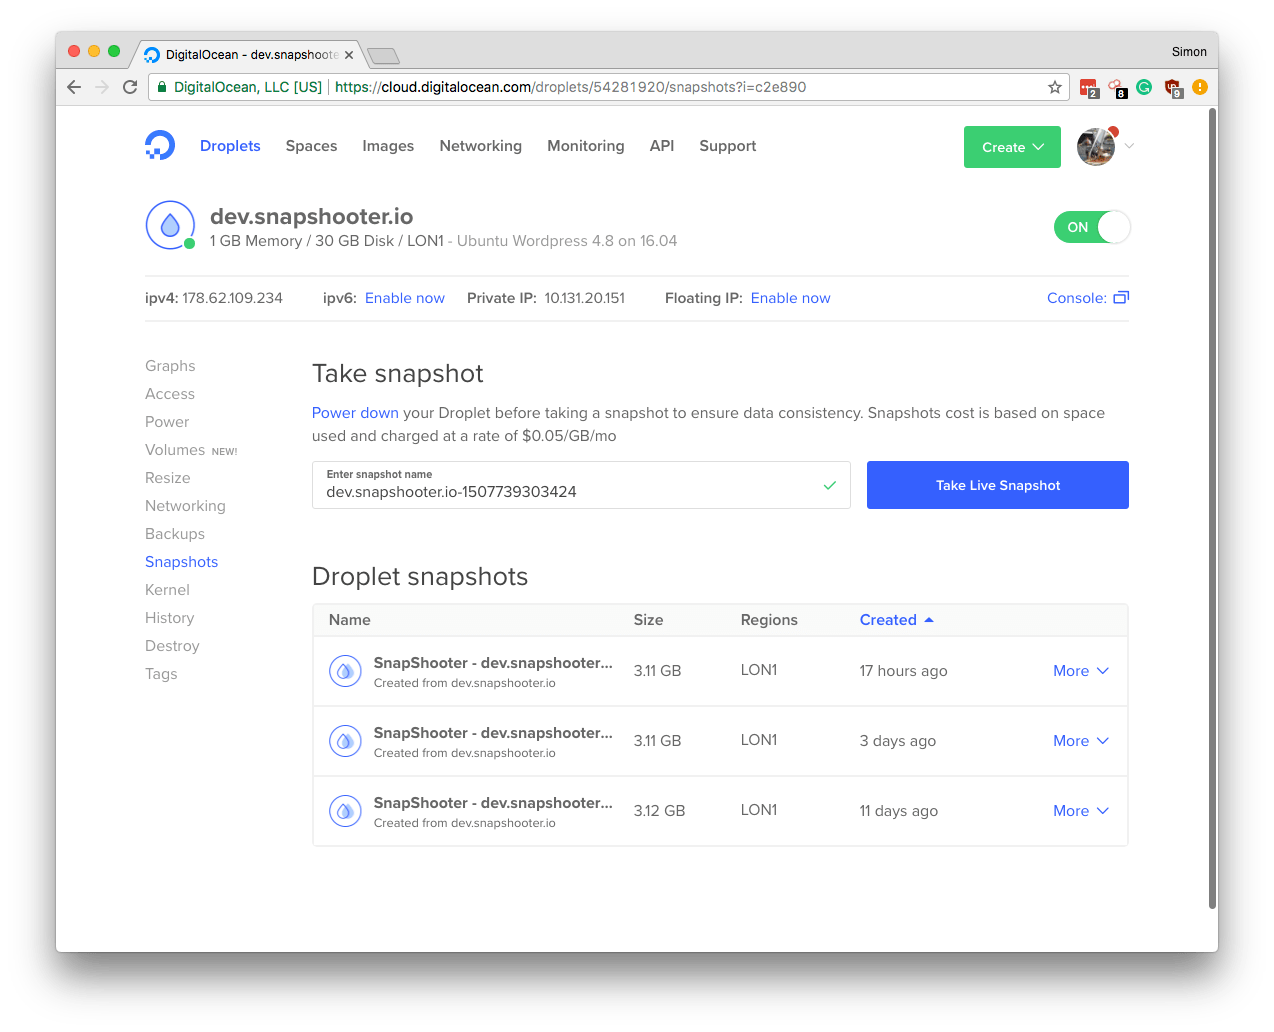Screen dimensions: 1274x1032
Task: Select Destroy in droplet sidebar
Action: coord(172,646)
